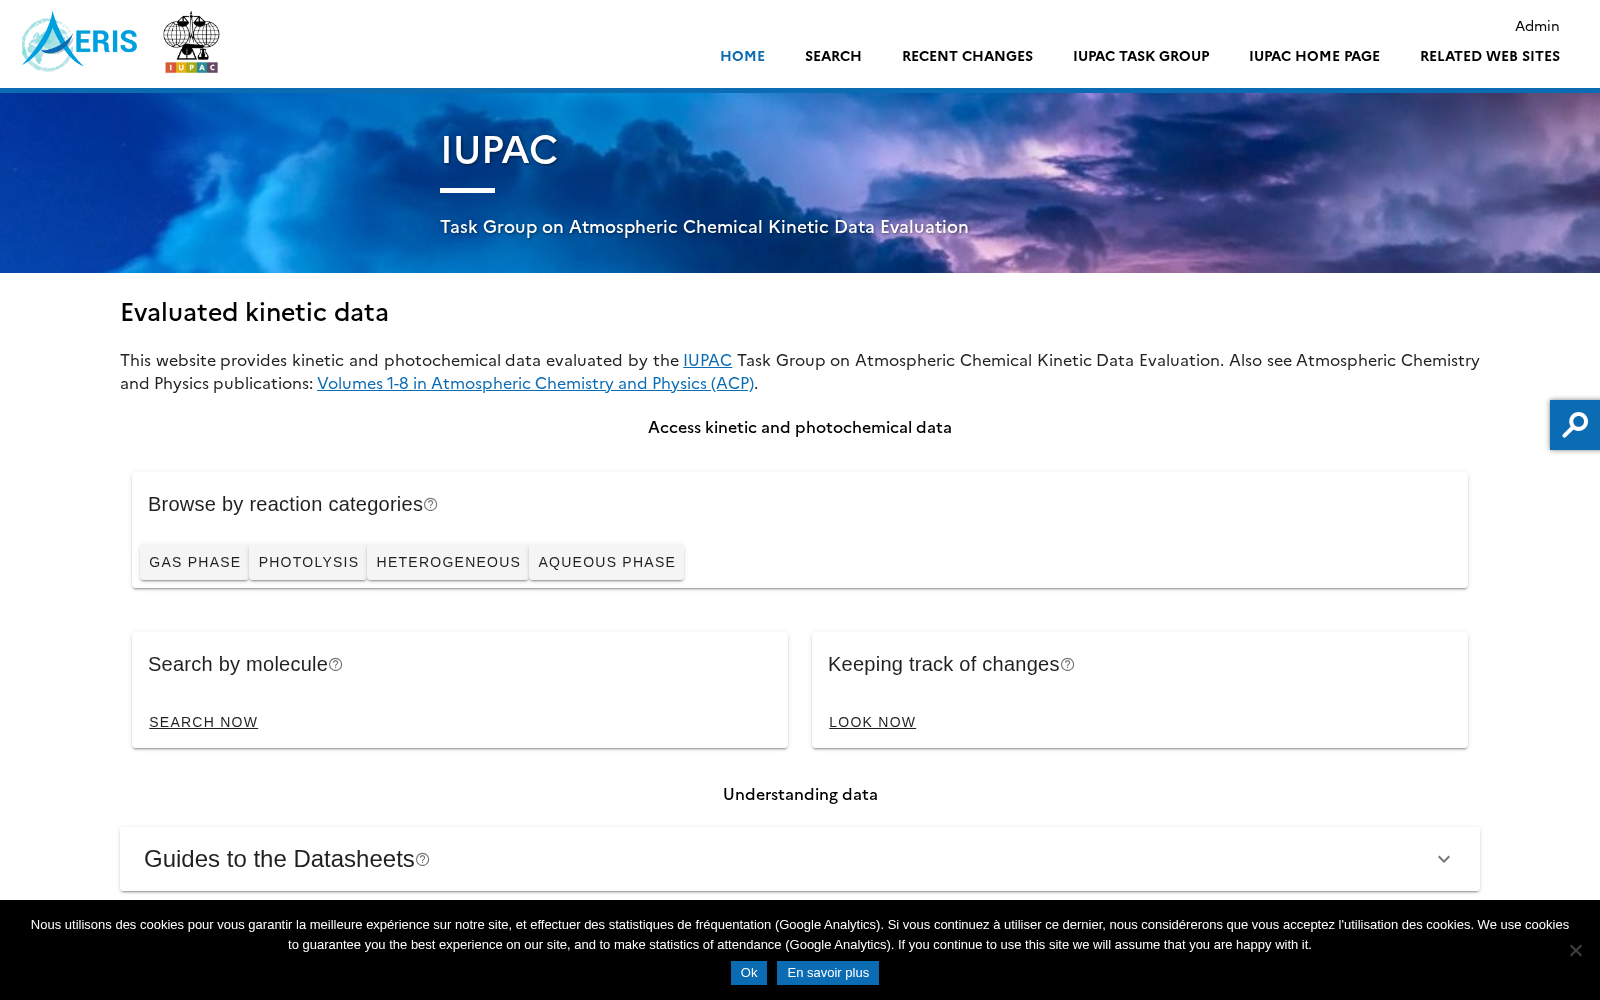Click the AERIS logo

tap(79, 42)
